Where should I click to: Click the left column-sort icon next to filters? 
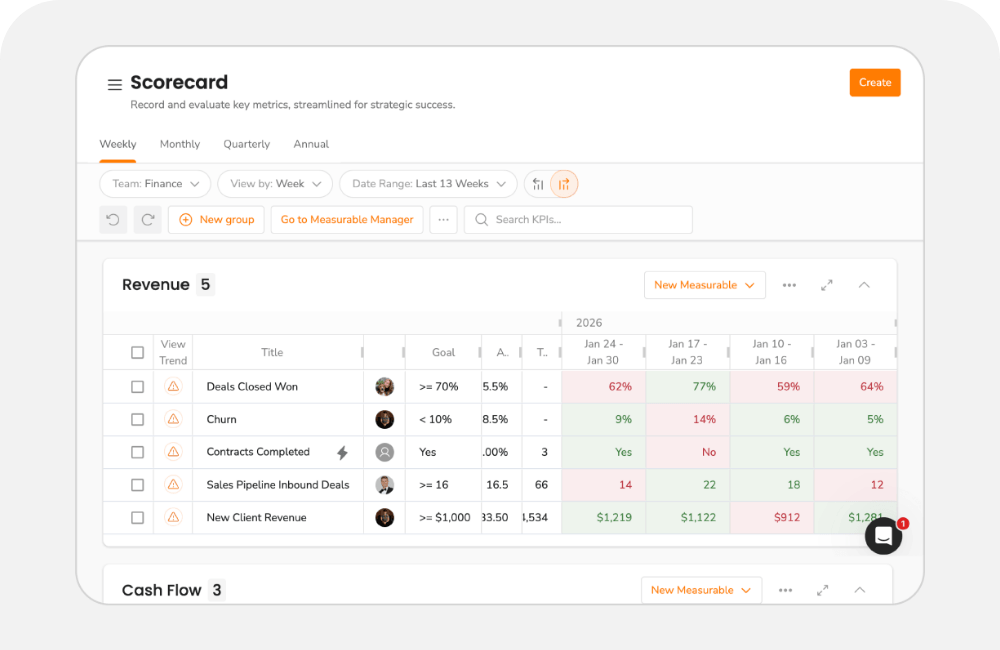[x=539, y=184]
